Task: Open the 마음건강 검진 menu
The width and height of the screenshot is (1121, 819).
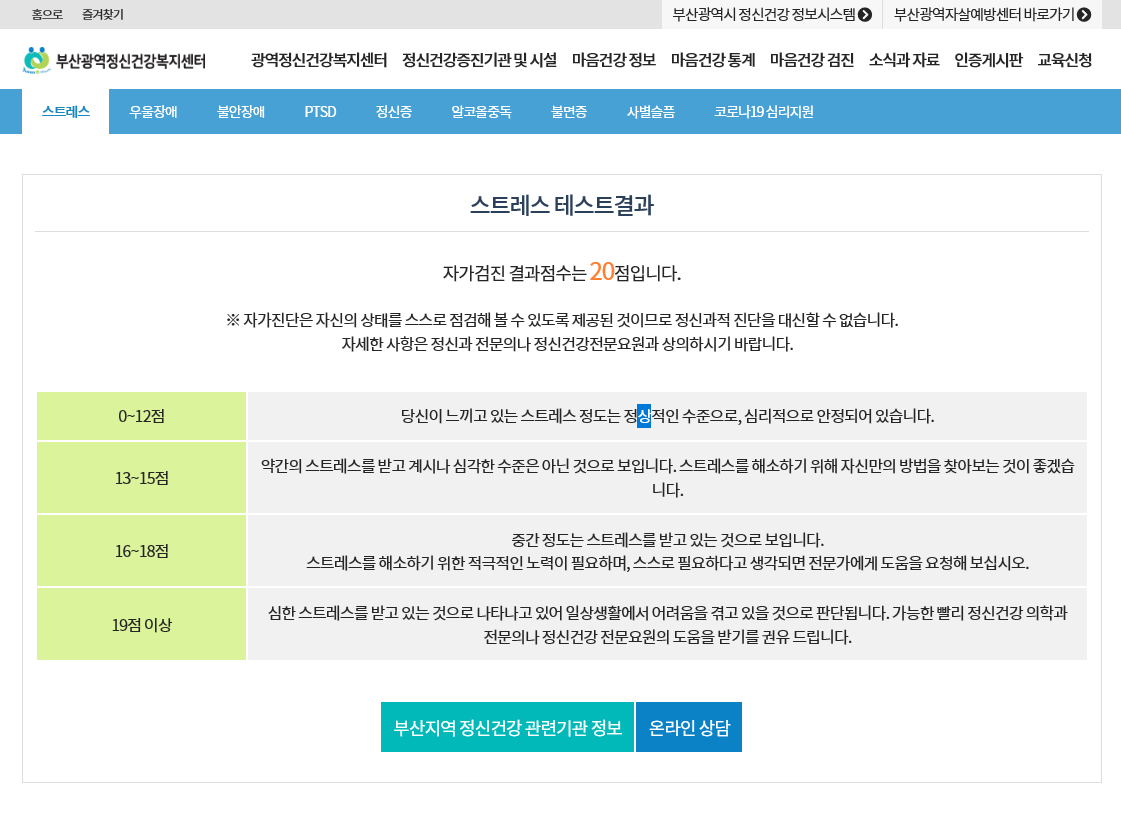Action: click(811, 60)
